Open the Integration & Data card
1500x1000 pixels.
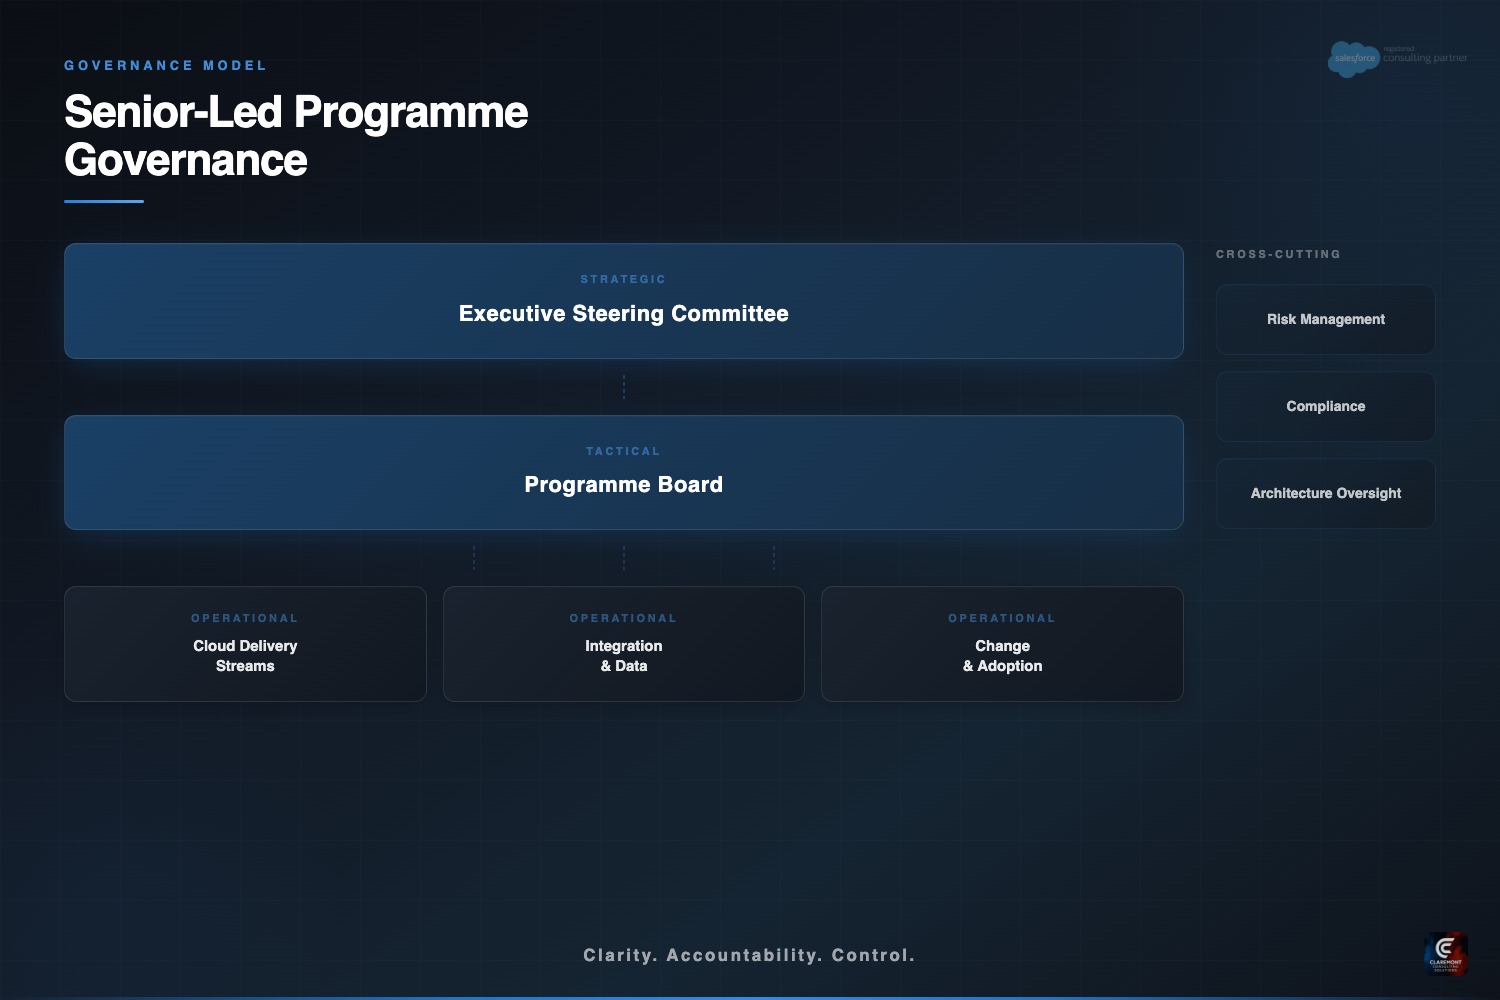623,644
